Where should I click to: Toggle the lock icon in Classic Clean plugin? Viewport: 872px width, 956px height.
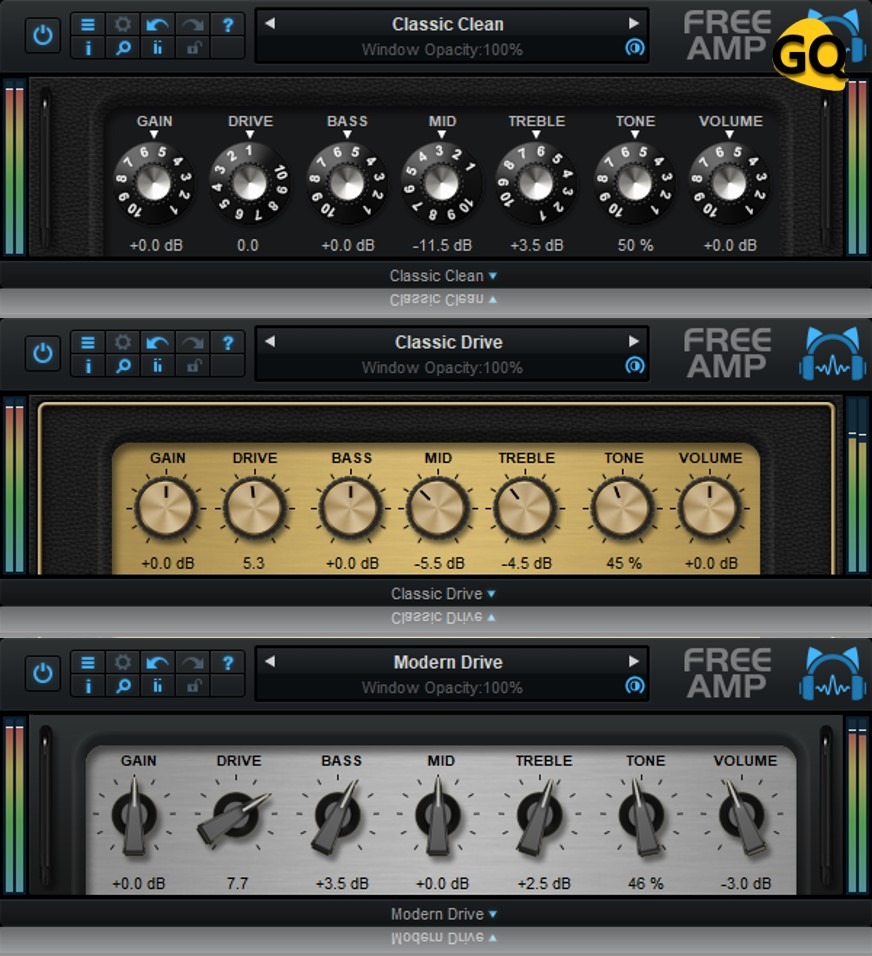(x=193, y=48)
